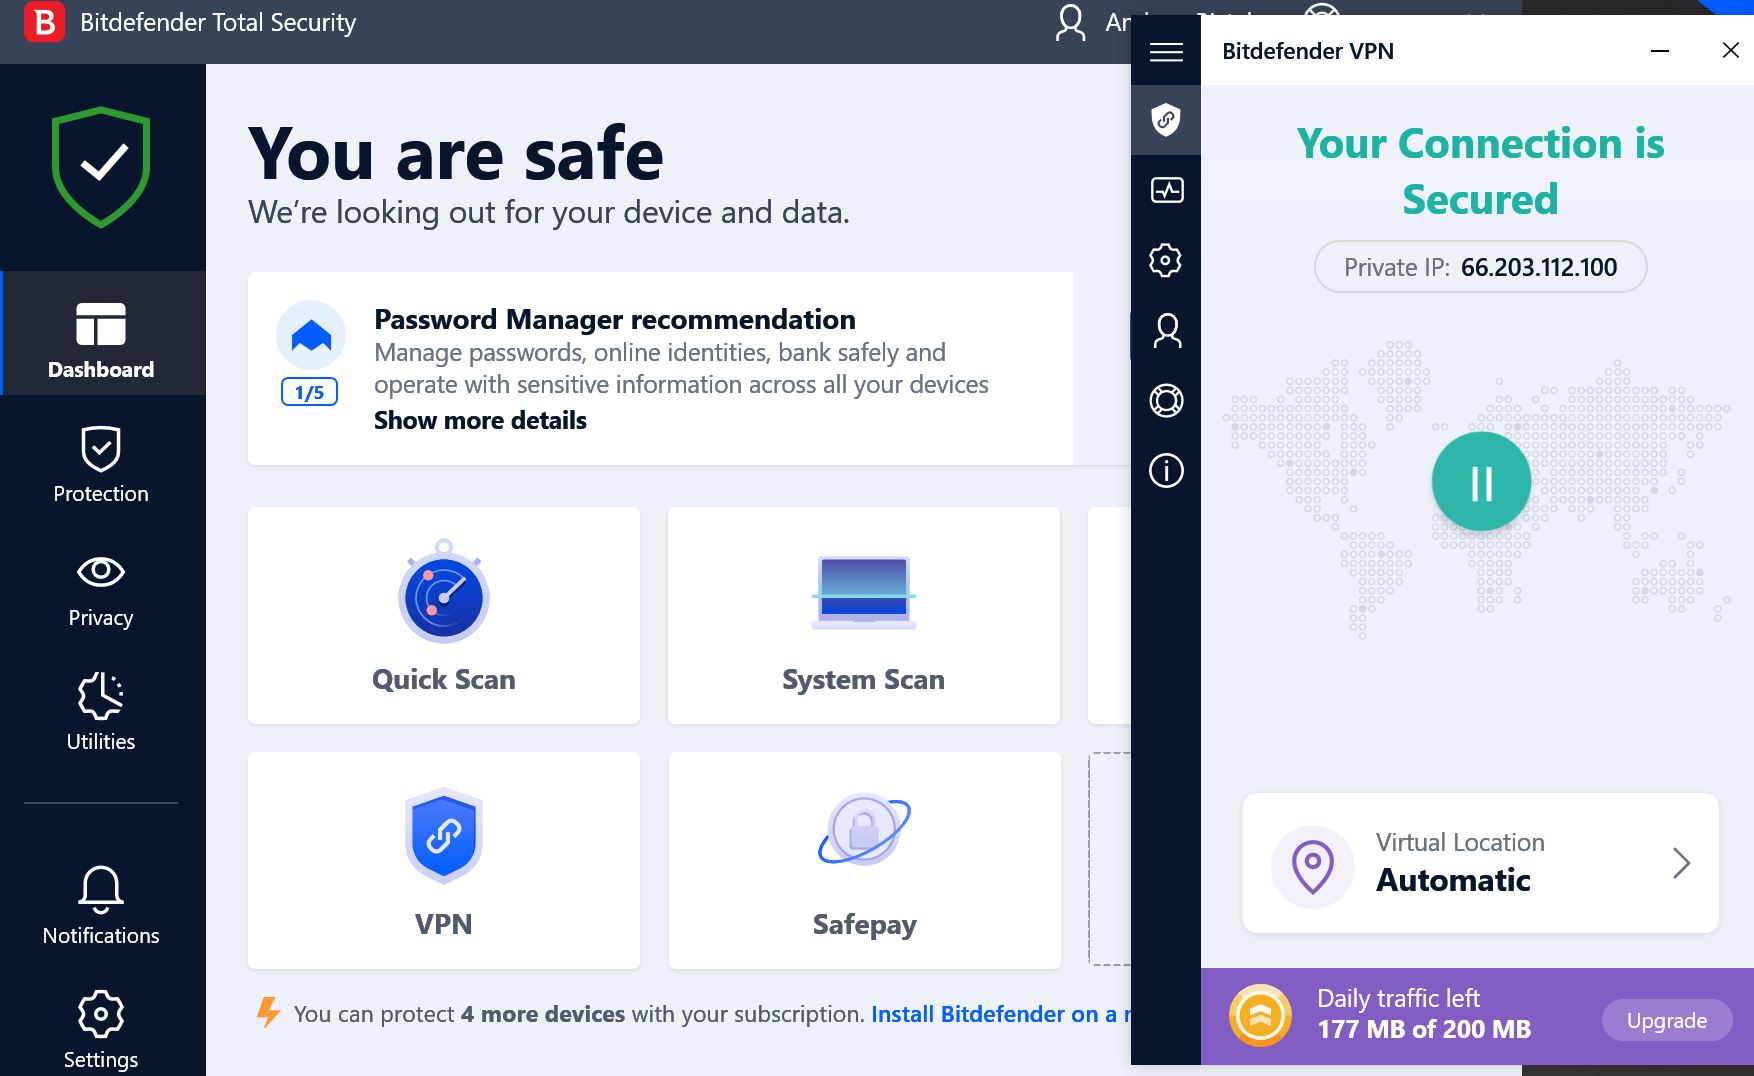Viewport: 1754px width, 1076px height.
Task: Click the 'Your Connection is Secured' status text
Action: coord(1480,171)
